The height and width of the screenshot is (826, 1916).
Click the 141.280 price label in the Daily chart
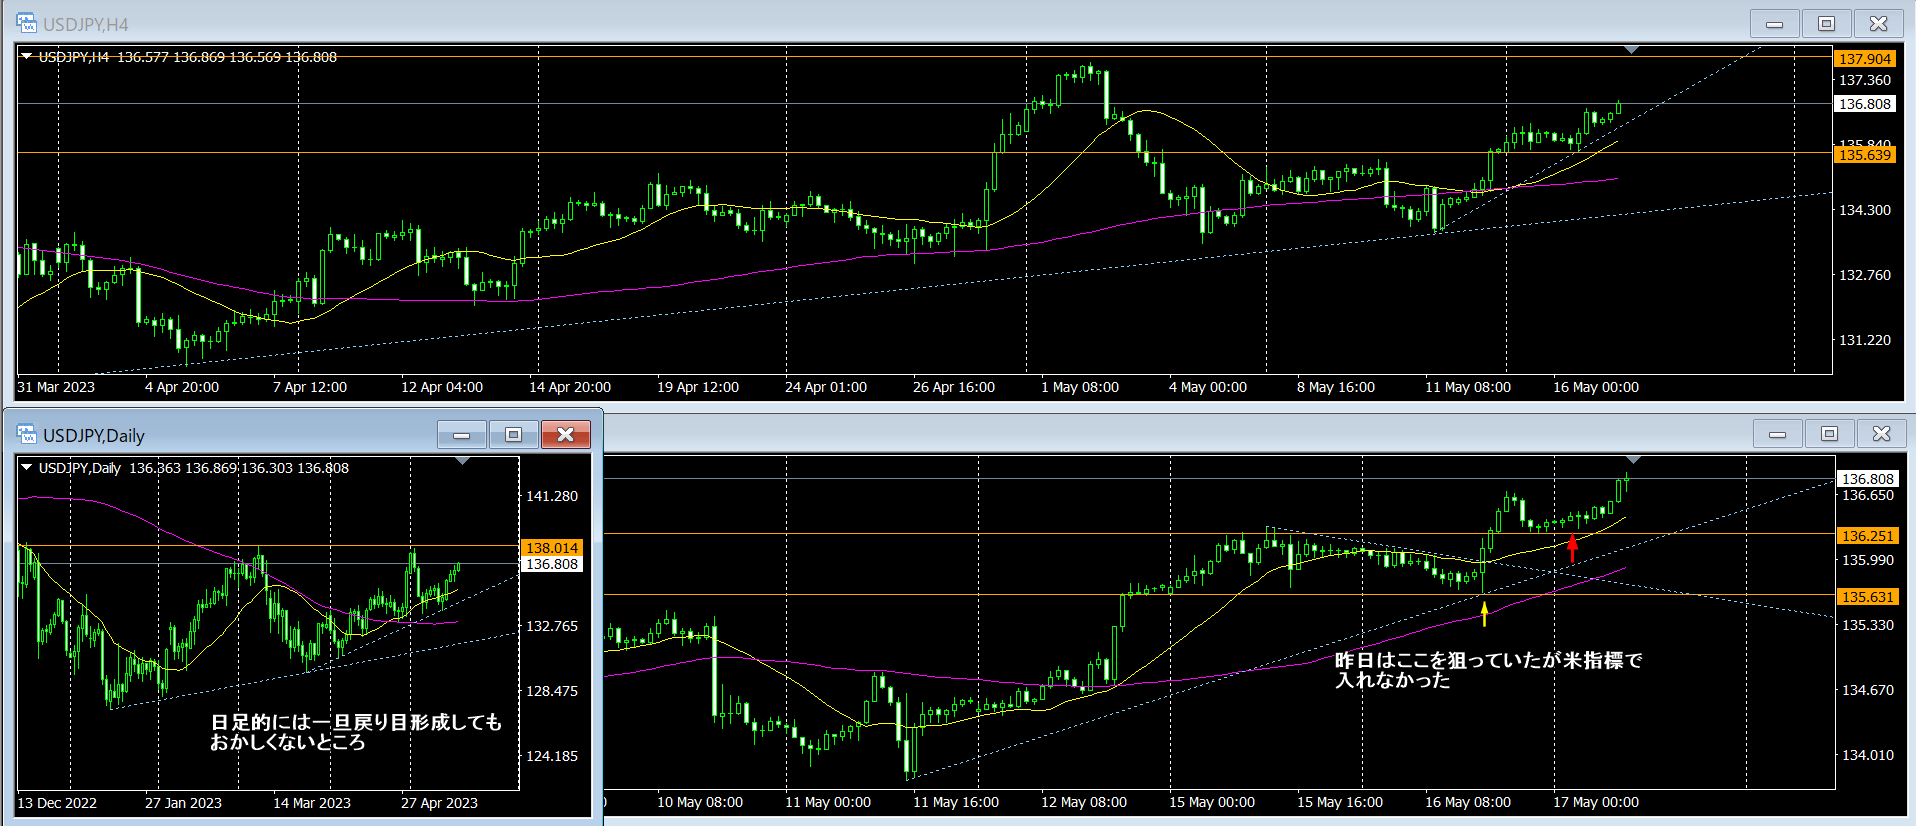[552, 496]
